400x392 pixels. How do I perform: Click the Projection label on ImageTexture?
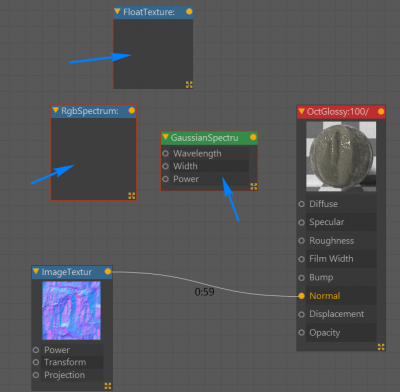click(x=65, y=375)
